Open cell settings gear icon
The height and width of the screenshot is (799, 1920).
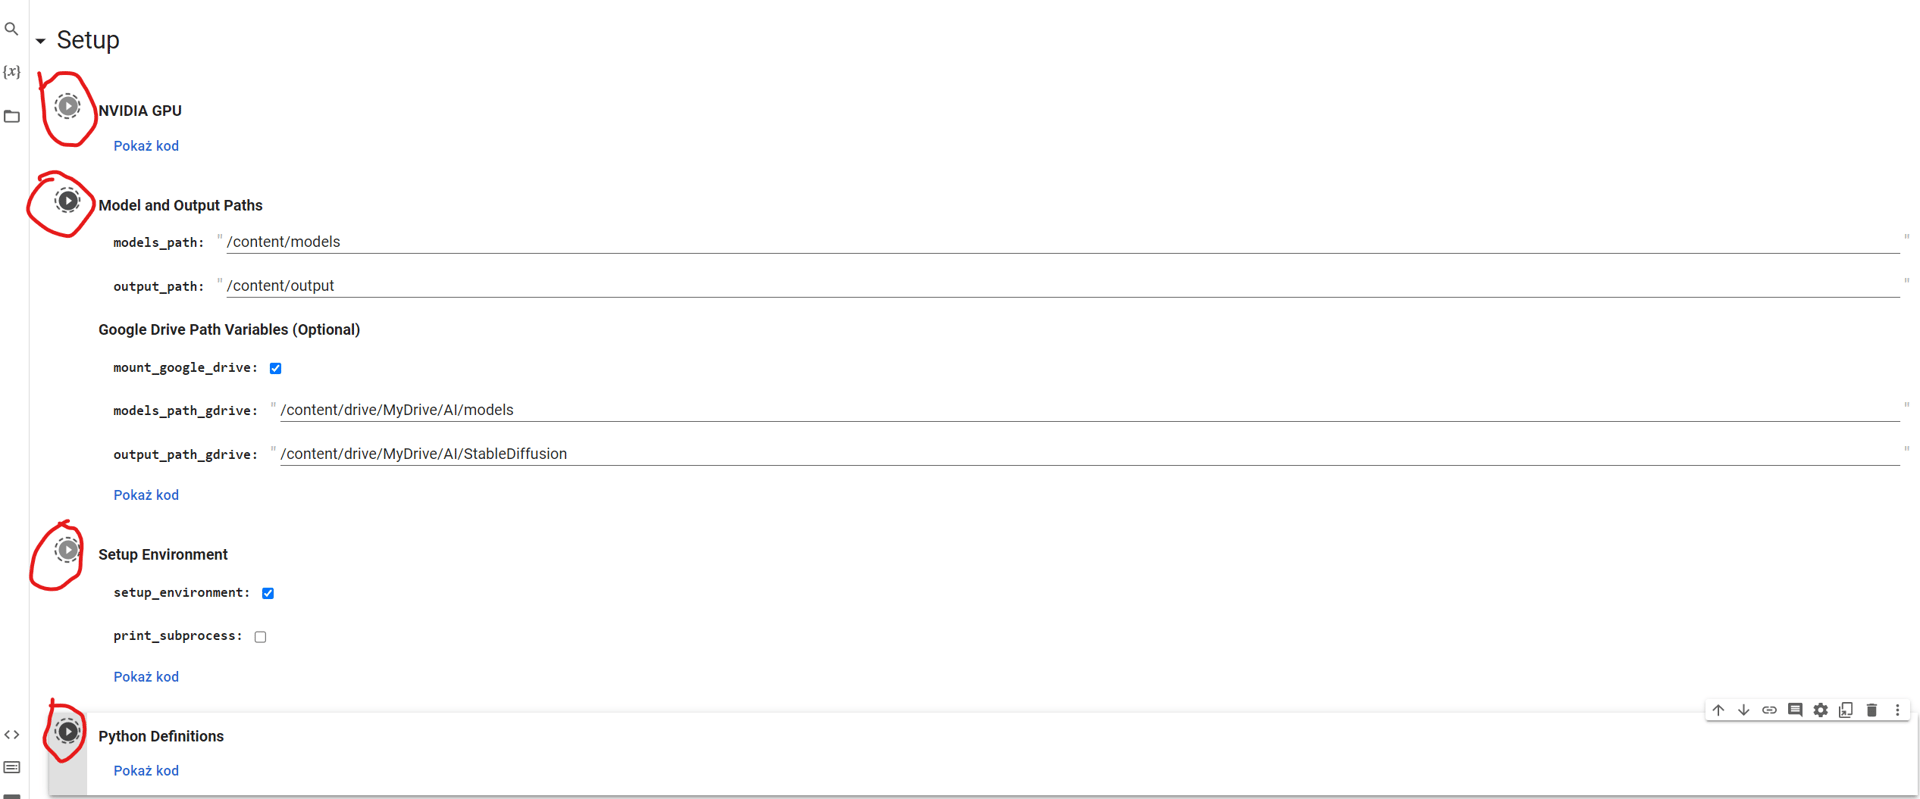point(1820,710)
